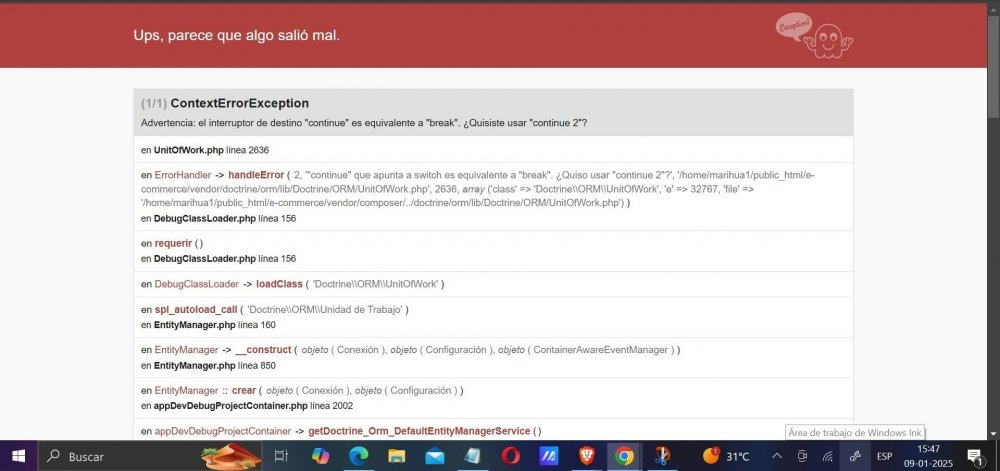Open the weather widget showing 31°C
Screen dimensions: 1000x471
click(726, 456)
